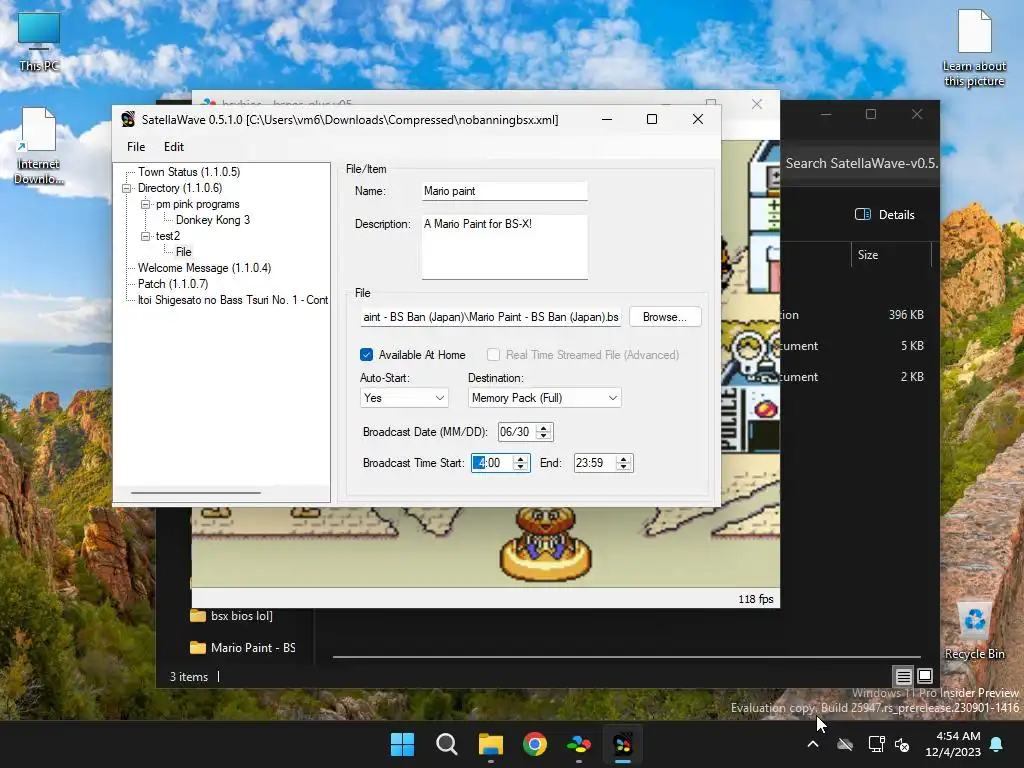
Task: Select the Mario Paint - BS folder in Explorer
Action: pyautogui.click(x=242, y=648)
